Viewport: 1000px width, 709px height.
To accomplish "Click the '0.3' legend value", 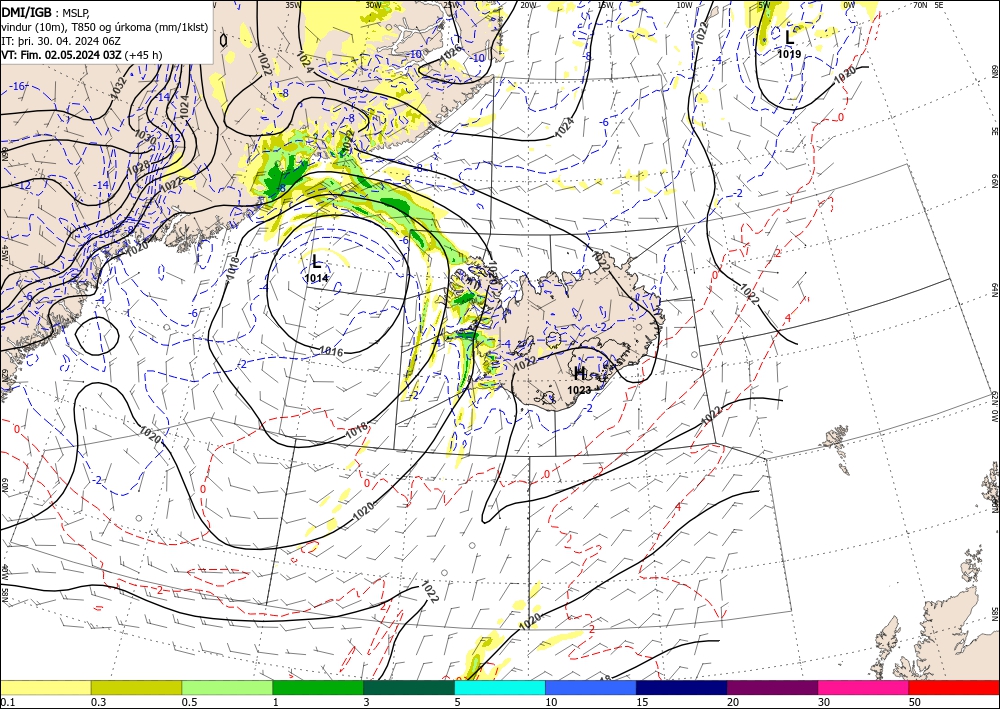I will click(98, 702).
